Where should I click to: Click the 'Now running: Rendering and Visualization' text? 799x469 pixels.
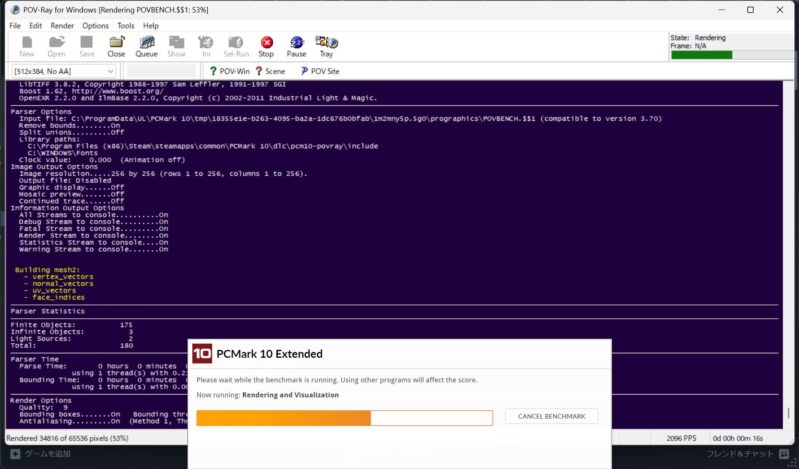[268, 395]
